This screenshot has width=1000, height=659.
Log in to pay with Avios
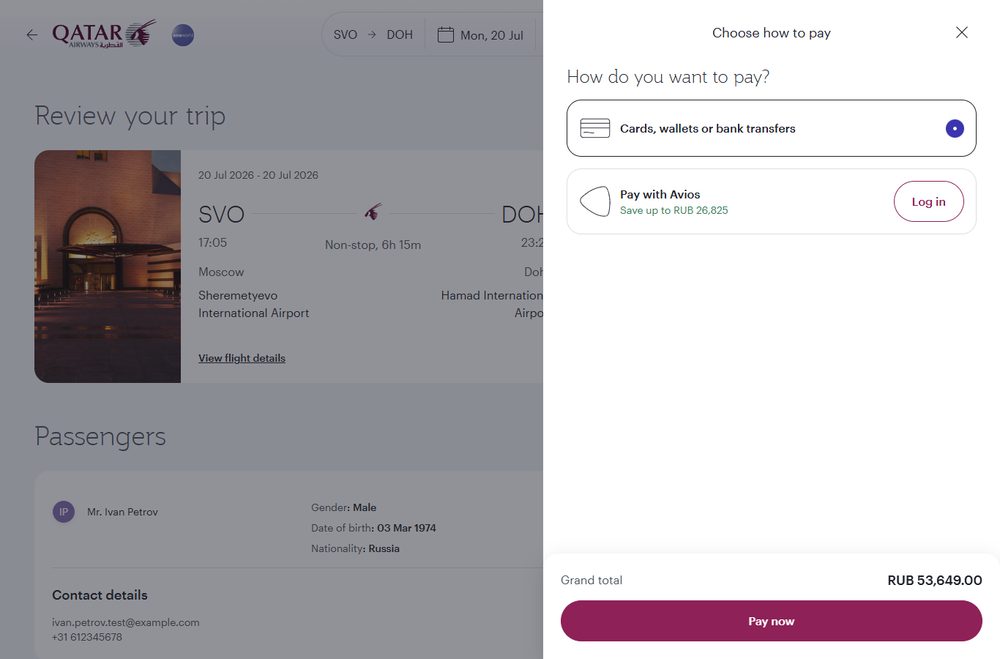tap(929, 202)
